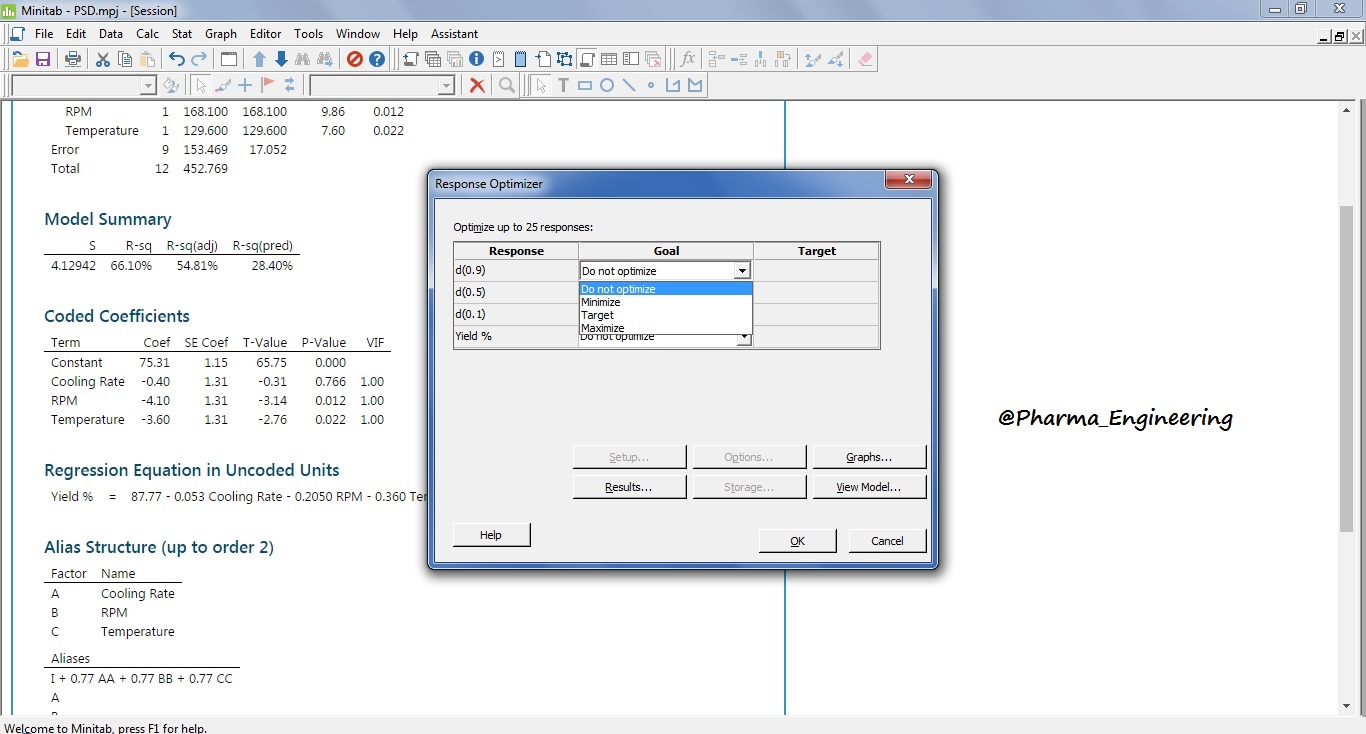Open Minitab Help via the question mark icon

click(x=377, y=59)
